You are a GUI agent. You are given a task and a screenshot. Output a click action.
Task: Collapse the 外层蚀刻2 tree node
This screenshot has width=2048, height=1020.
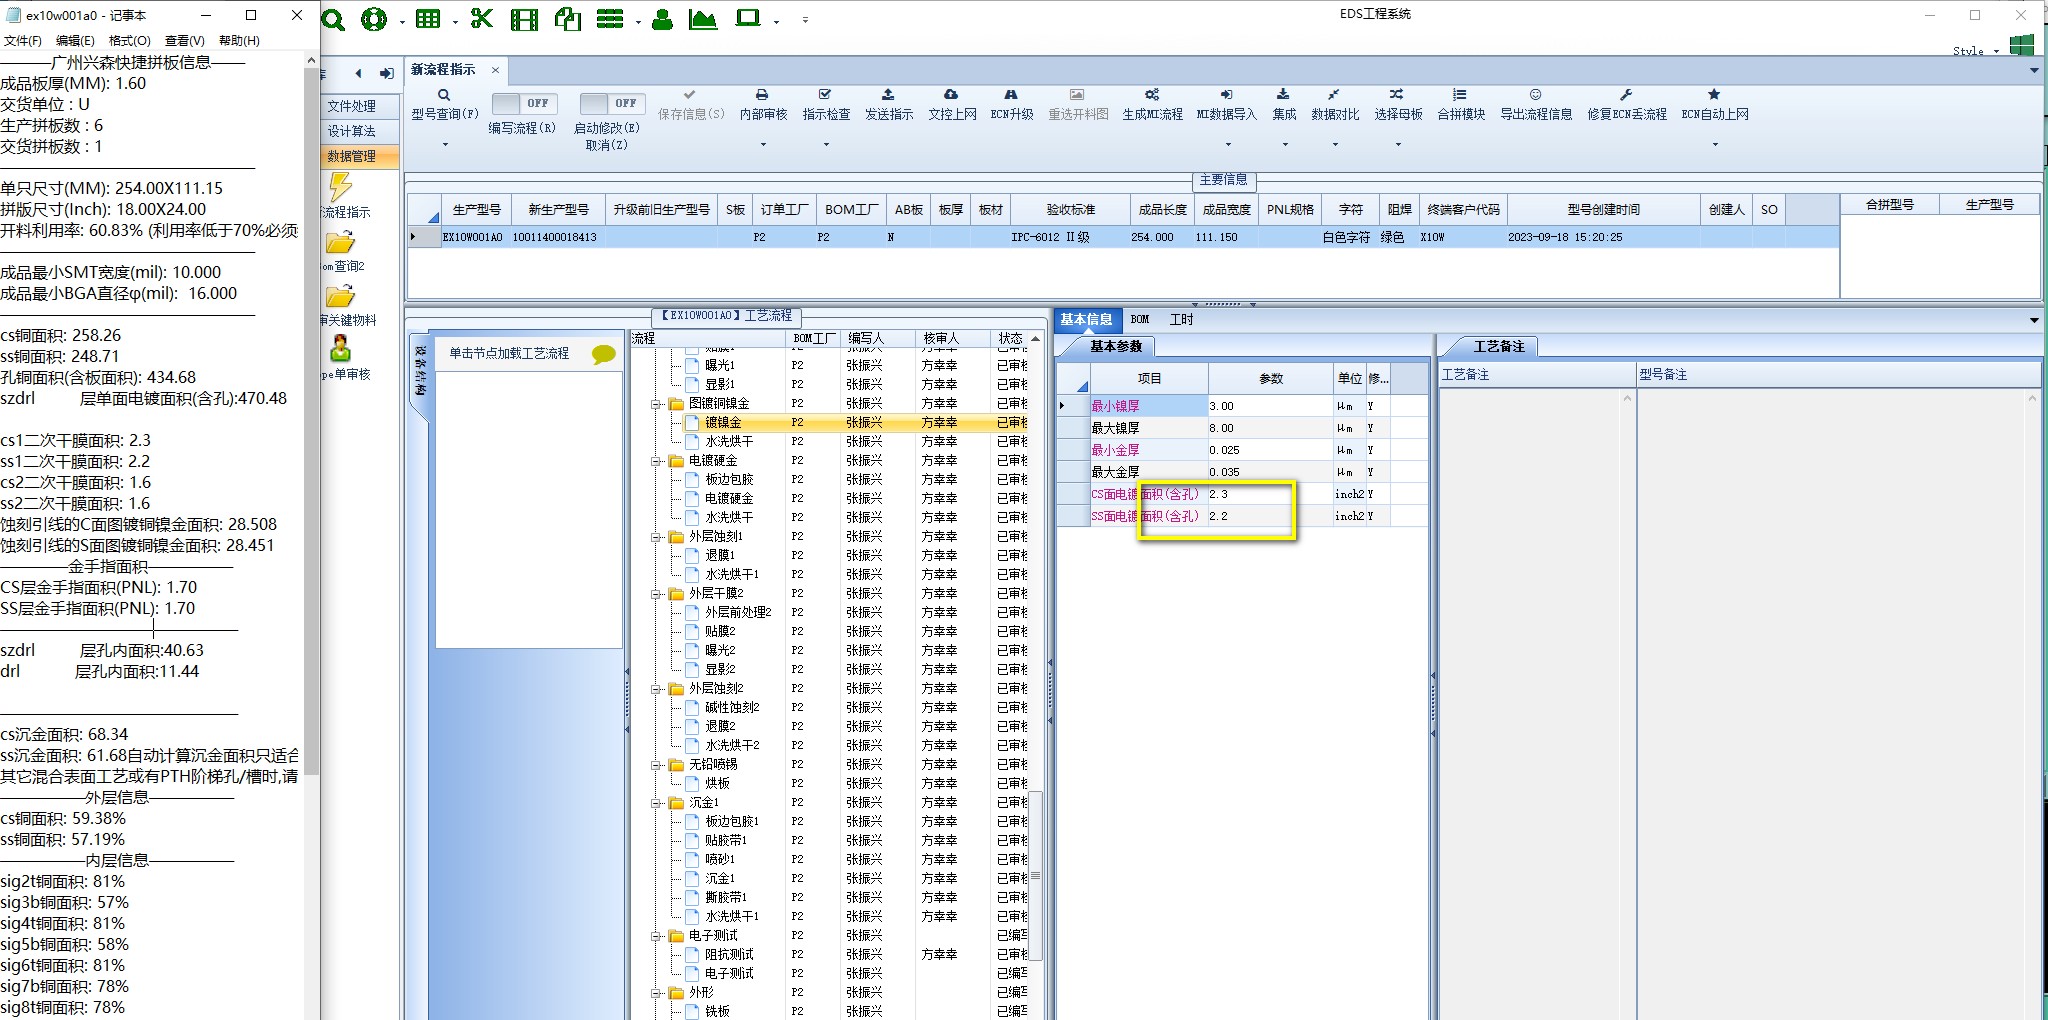pyautogui.click(x=657, y=689)
